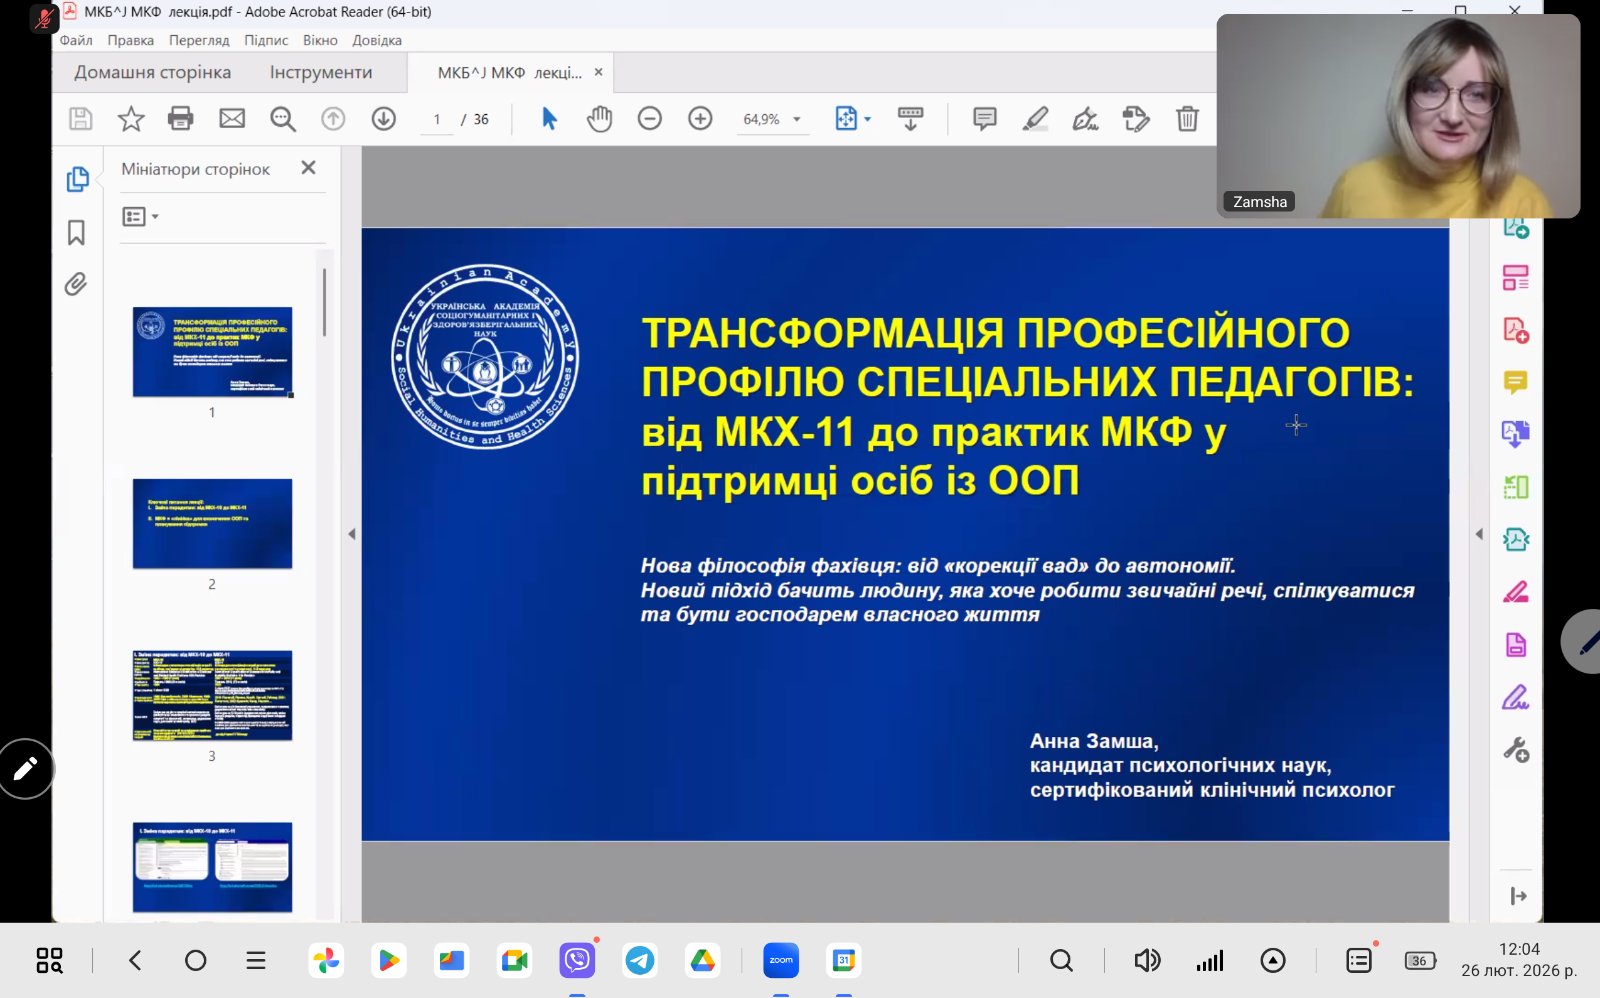1600x998 pixels.
Task: Select the Hand pan tool
Action: (599, 119)
